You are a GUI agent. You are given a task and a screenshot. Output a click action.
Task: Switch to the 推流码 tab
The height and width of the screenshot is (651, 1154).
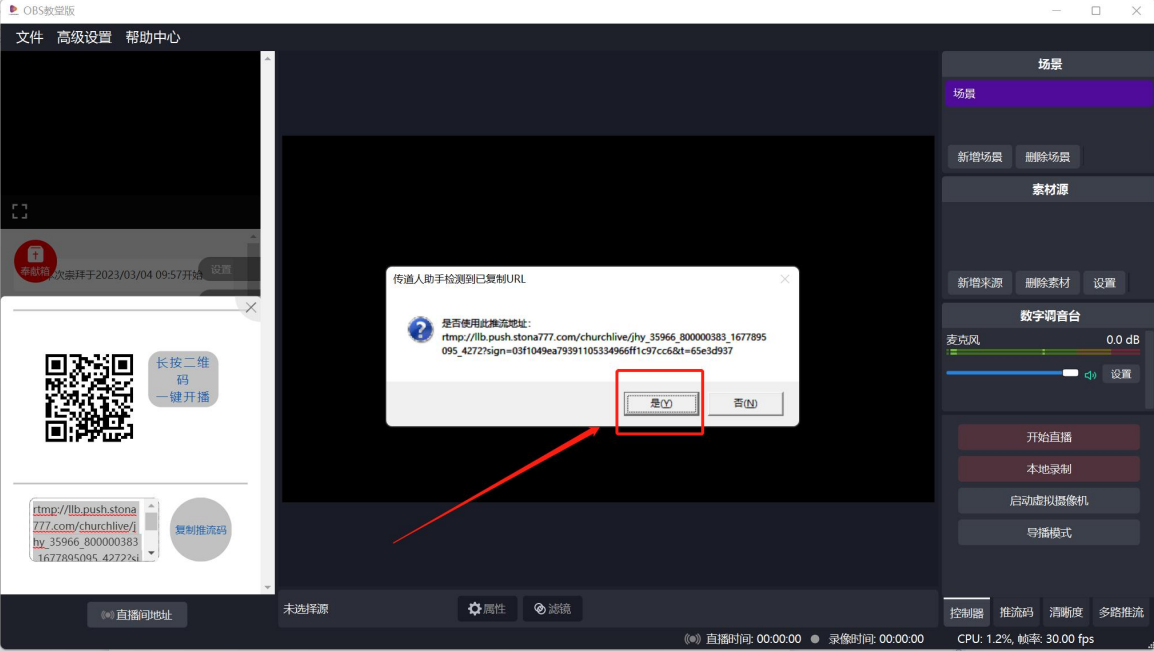(1016, 612)
